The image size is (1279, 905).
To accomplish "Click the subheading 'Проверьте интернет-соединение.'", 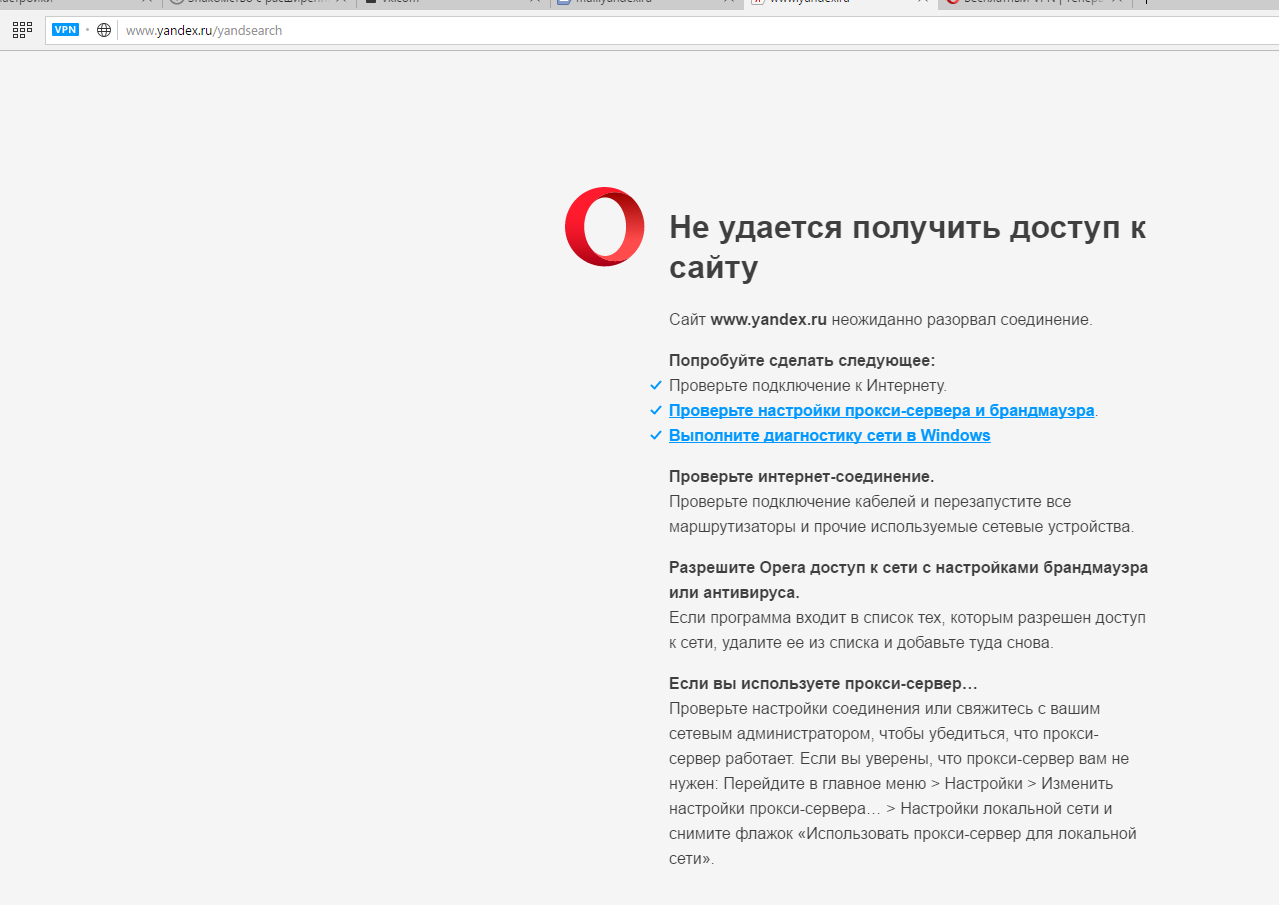I will click(x=802, y=476).
